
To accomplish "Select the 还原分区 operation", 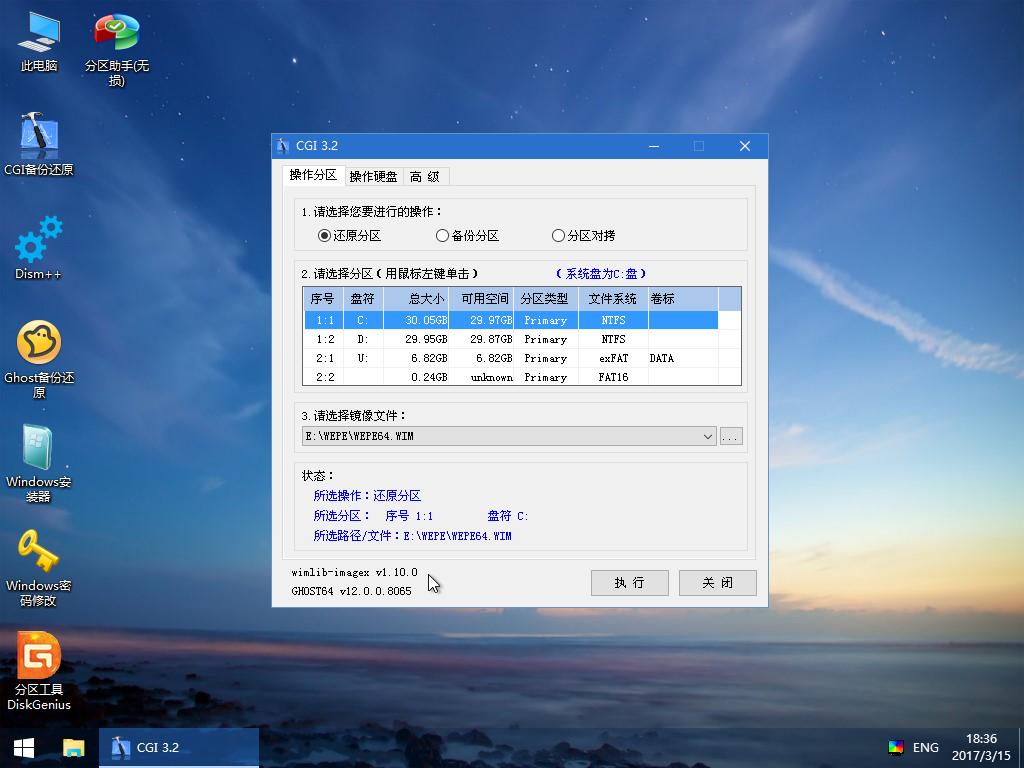I will (323, 235).
